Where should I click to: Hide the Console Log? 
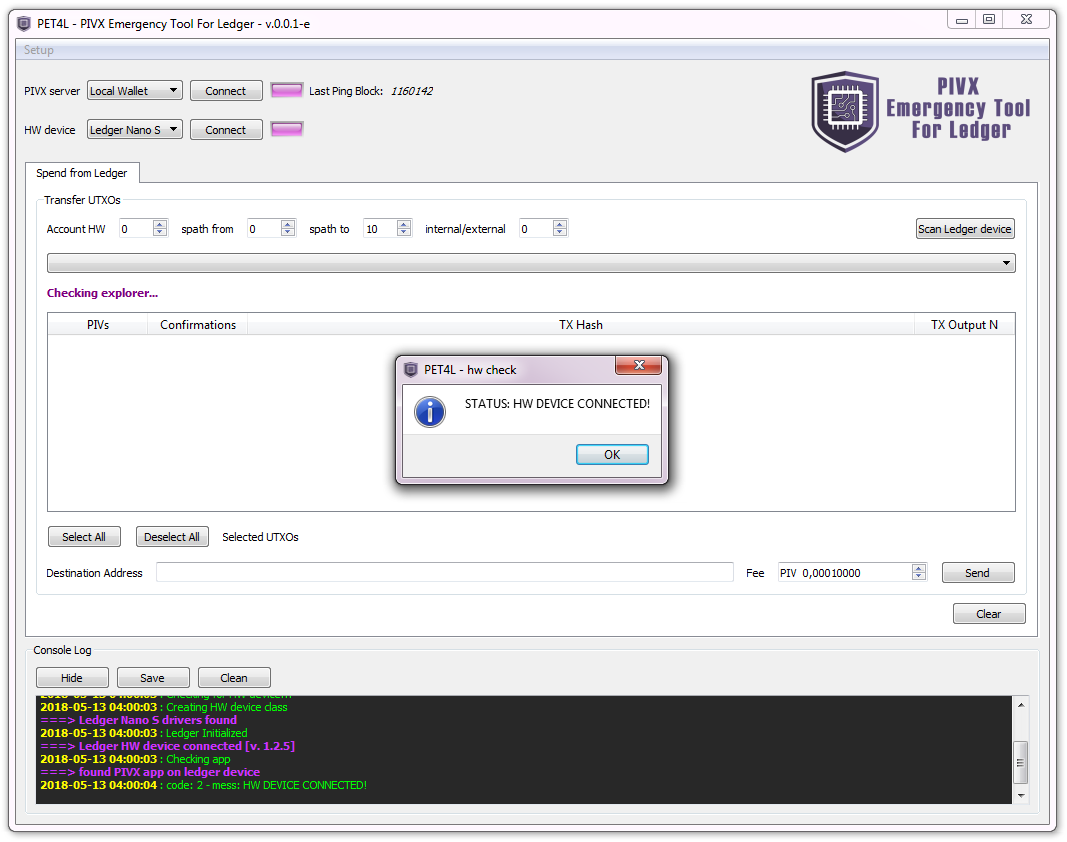coord(71,677)
